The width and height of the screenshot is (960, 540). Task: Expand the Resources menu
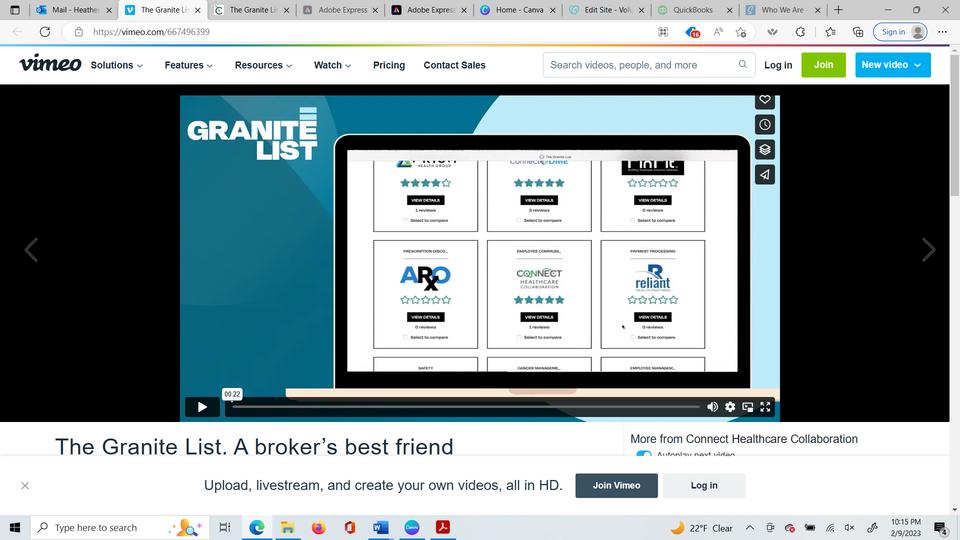click(263, 65)
